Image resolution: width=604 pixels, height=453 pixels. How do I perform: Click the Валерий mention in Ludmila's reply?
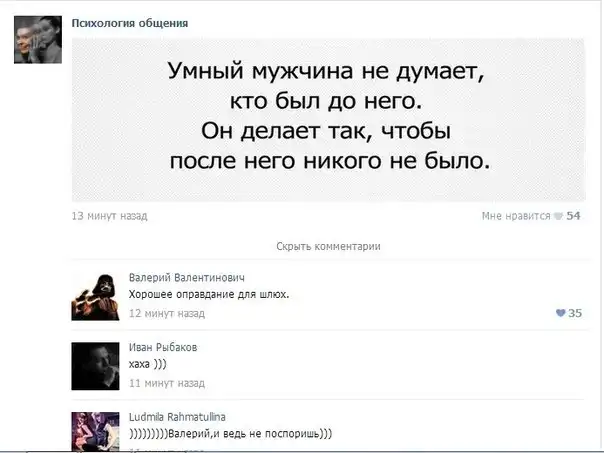tap(190, 433)
